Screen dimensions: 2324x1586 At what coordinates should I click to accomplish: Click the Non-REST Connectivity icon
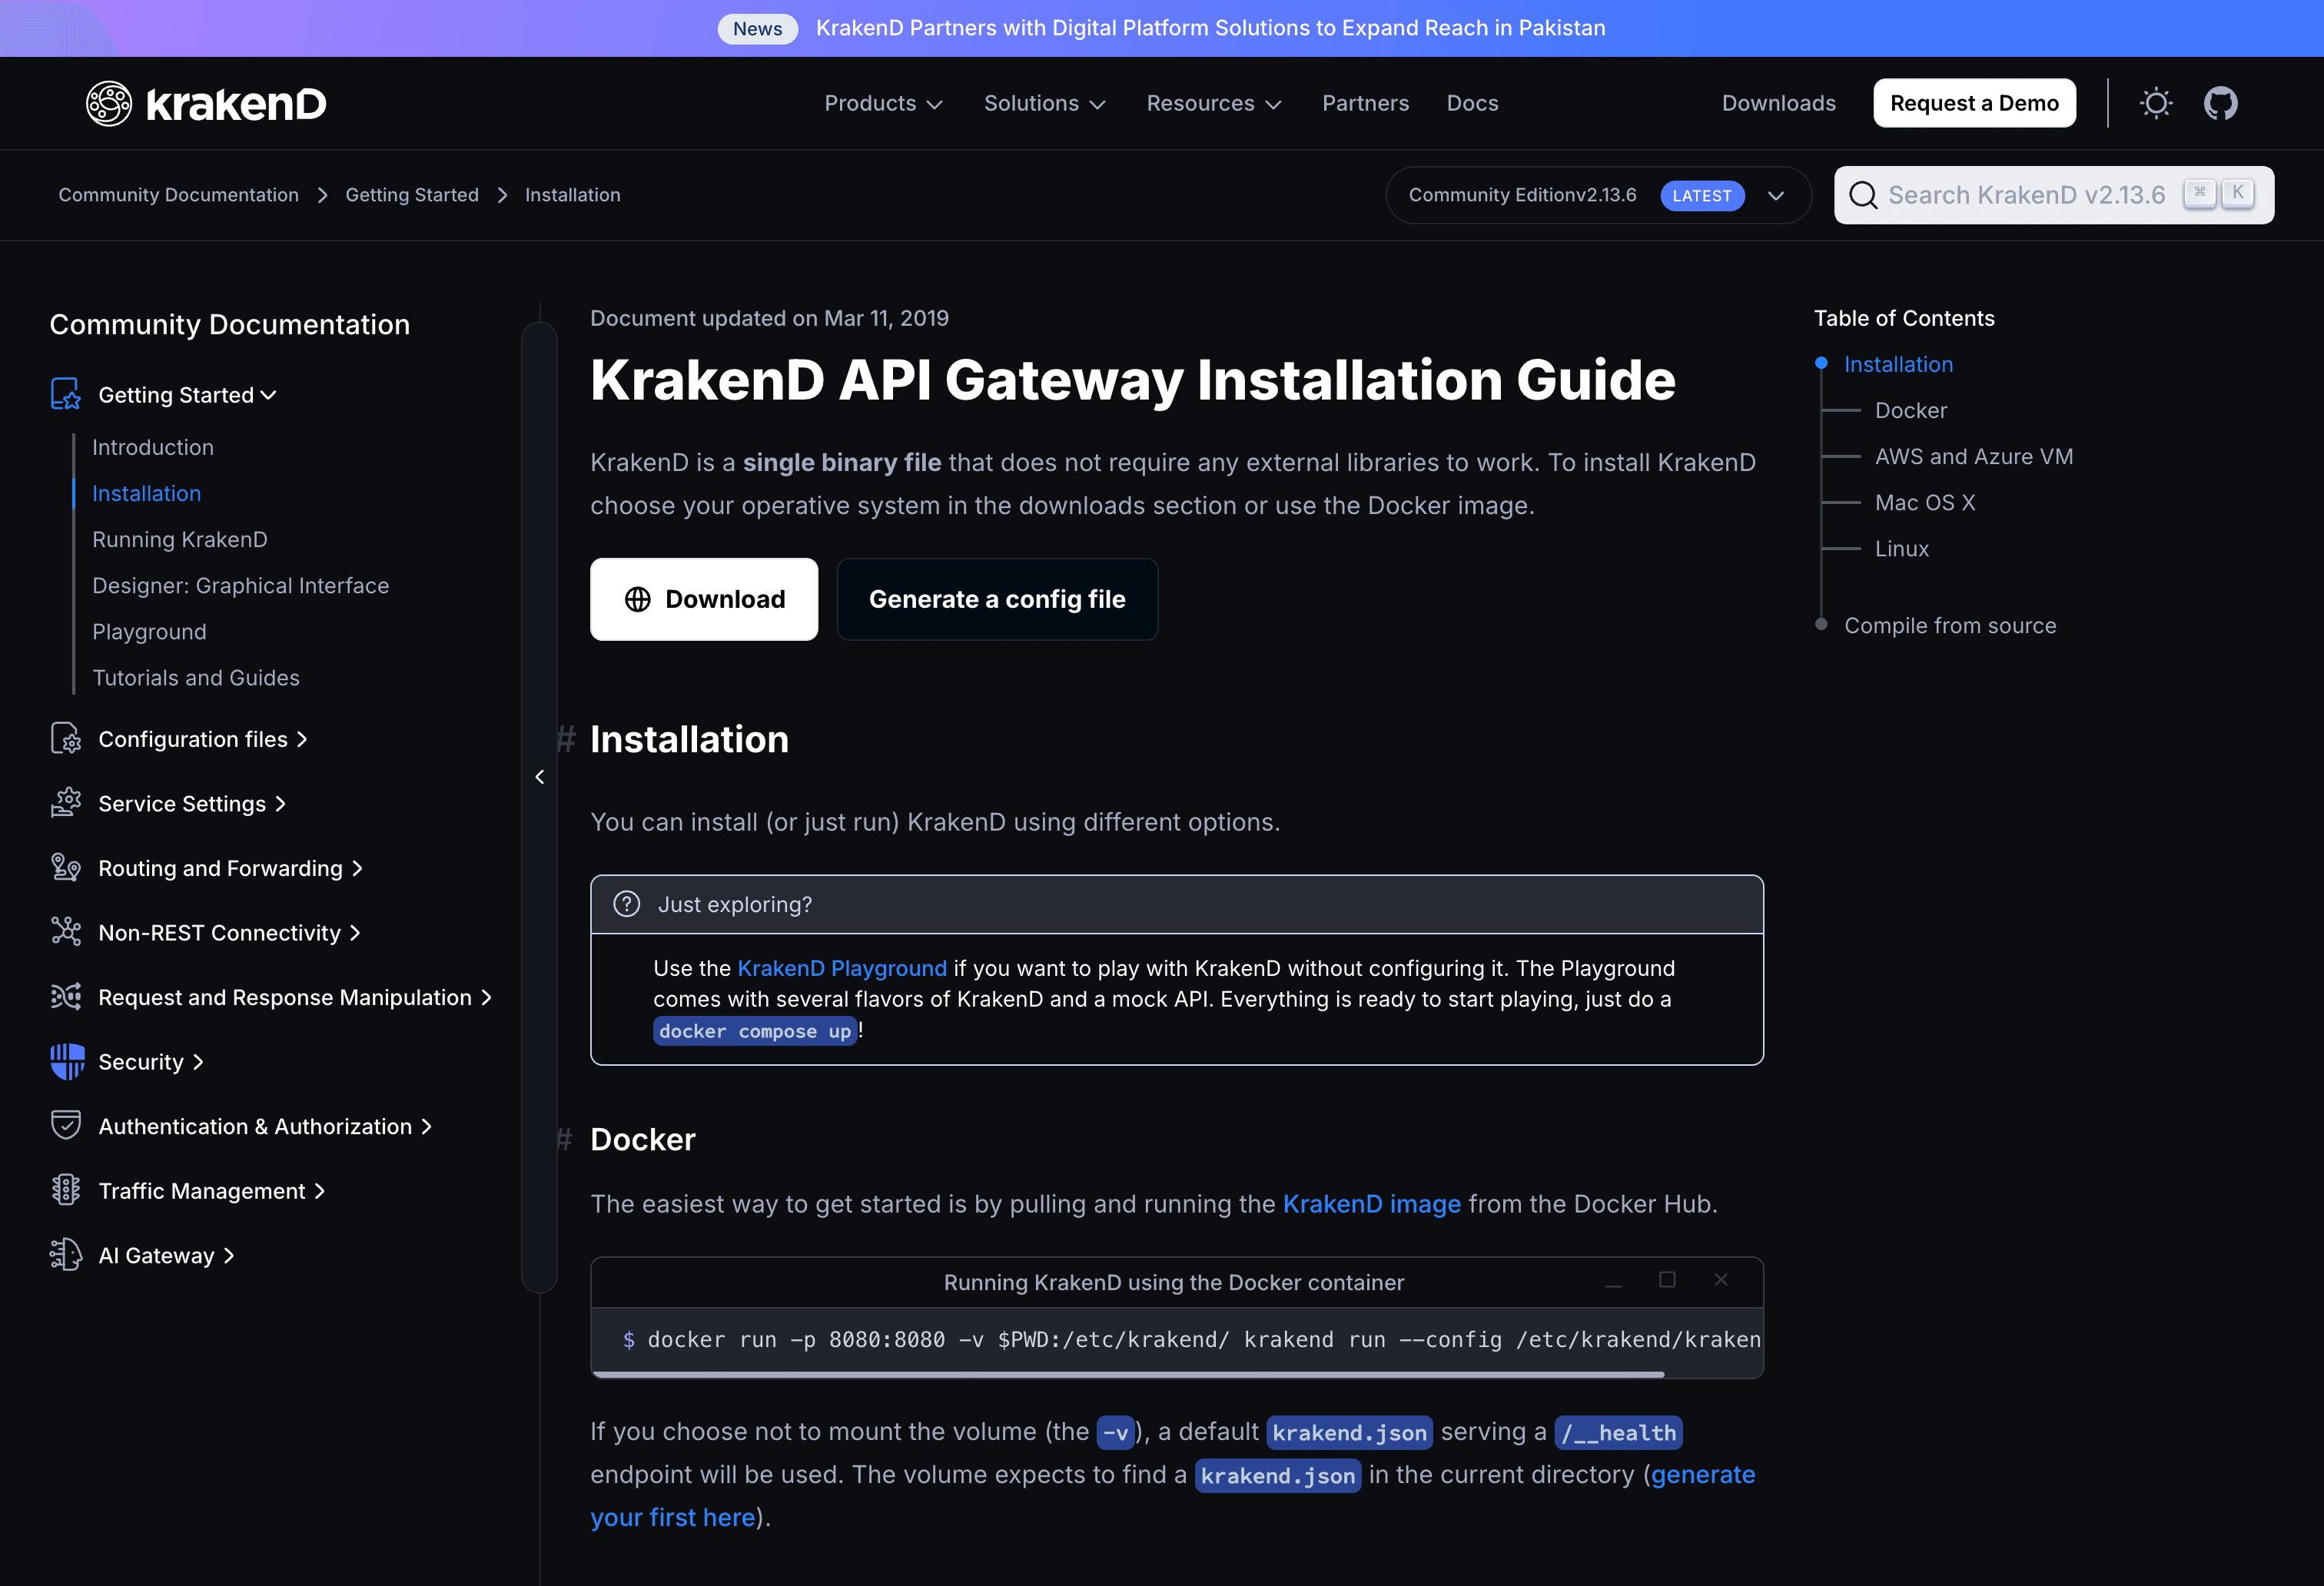pos(66,932)
